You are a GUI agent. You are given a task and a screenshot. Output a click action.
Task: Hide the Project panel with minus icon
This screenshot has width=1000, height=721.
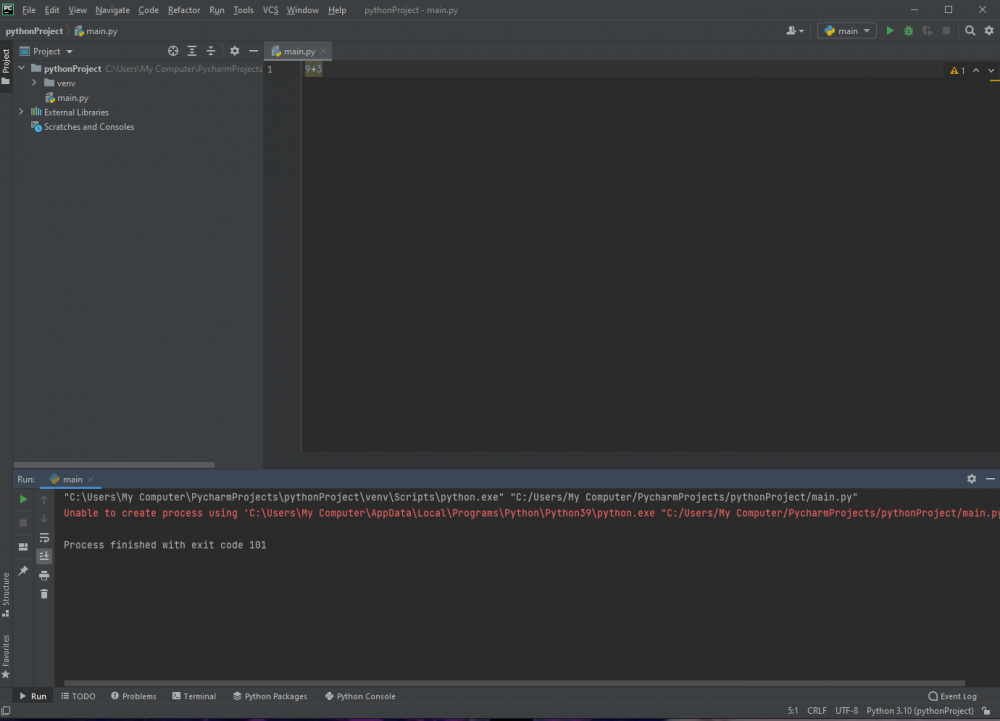pyautogui.click(x=253, y=51)
